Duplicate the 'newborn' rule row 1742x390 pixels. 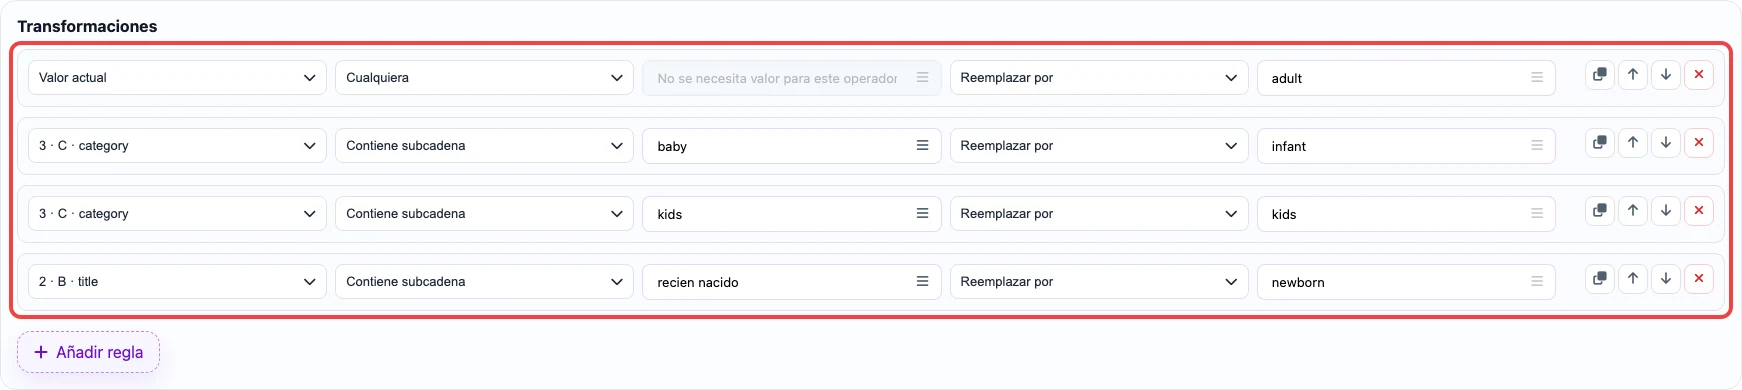(x=1600, y=279)
